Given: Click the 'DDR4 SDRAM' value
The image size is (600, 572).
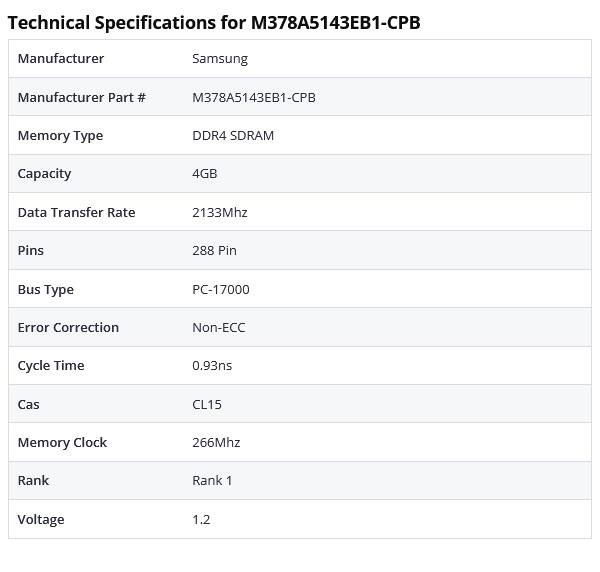Looking at the screenshot, I should 233,135.
